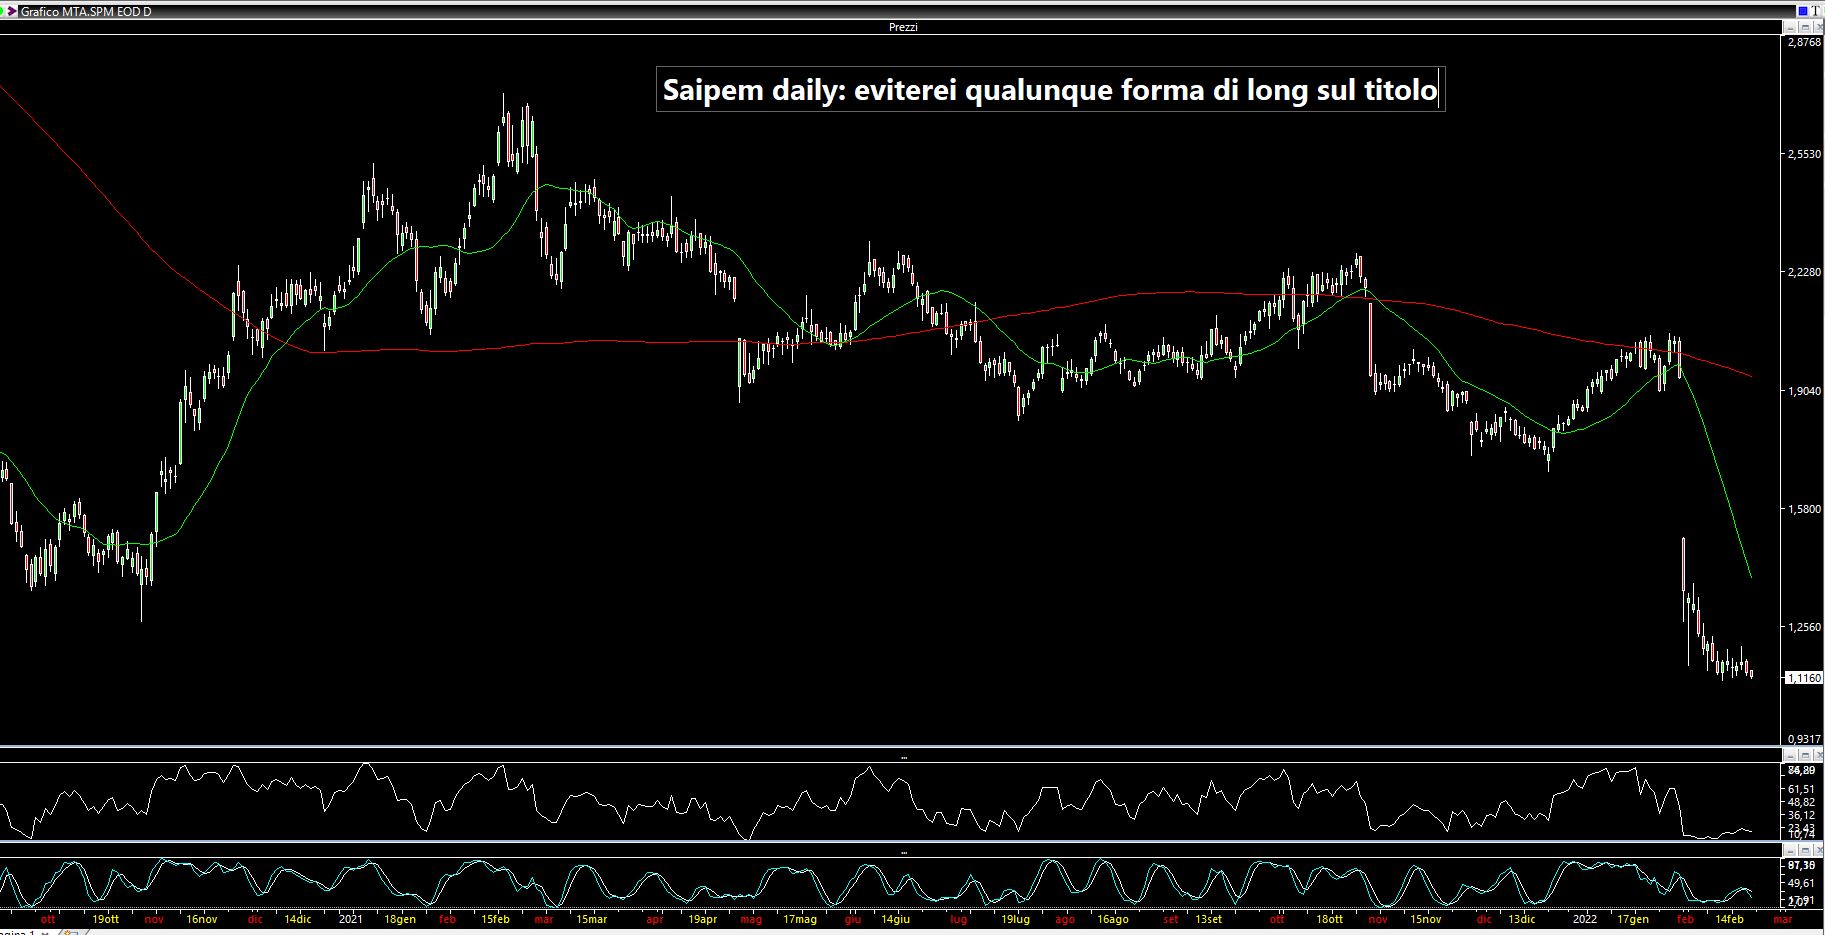Close the Pagina 1 tab
The width and height of the screenshot is (1825, 935).
[x=45, y=933]
